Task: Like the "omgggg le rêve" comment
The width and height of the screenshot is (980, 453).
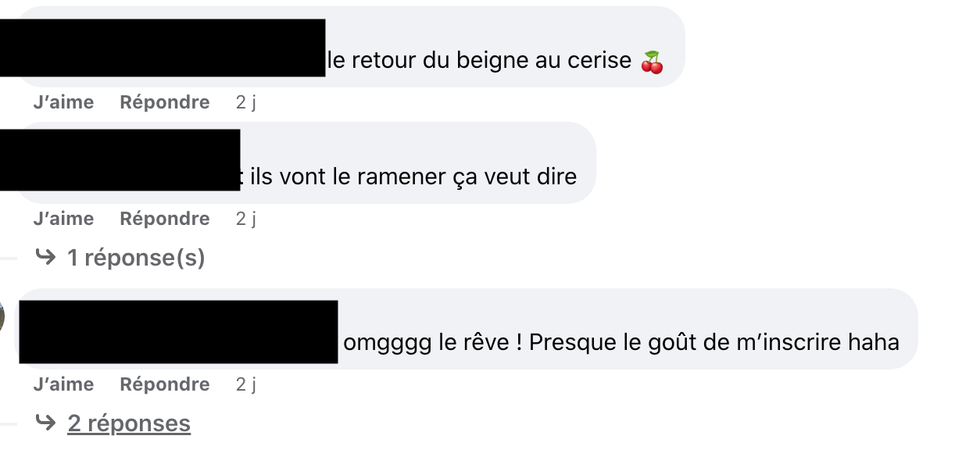Action: [x=64, y=384]
